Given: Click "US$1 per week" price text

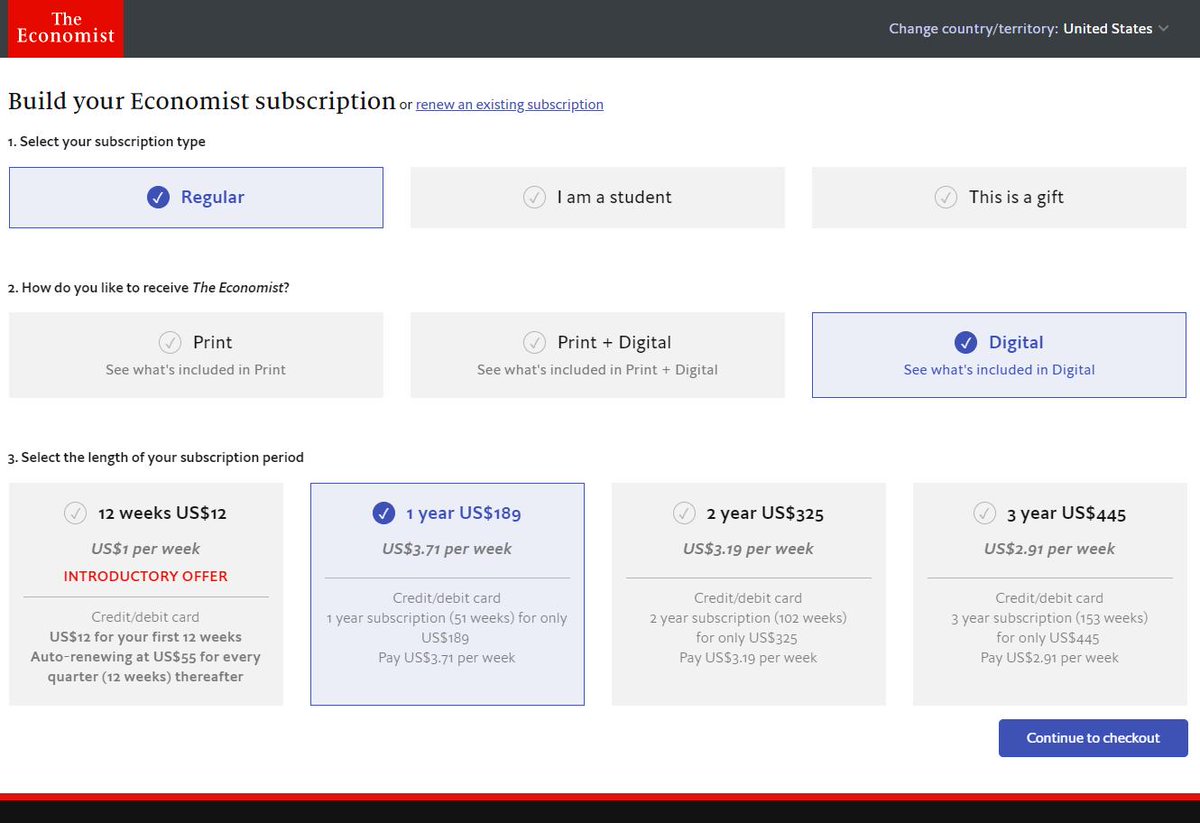Looking at the screenshot, I should coord(146,549).
